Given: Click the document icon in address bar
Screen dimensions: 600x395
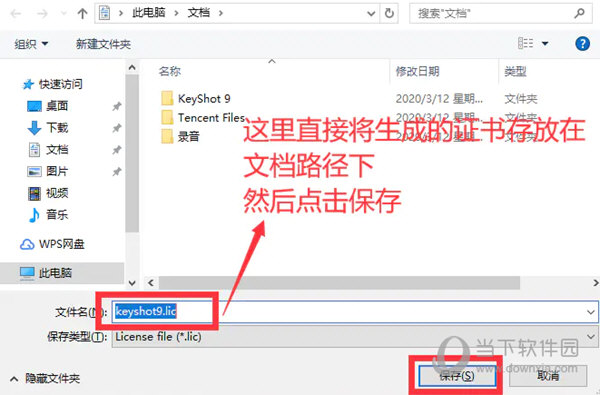Looking at the screenshot, I should pos(104,13).
